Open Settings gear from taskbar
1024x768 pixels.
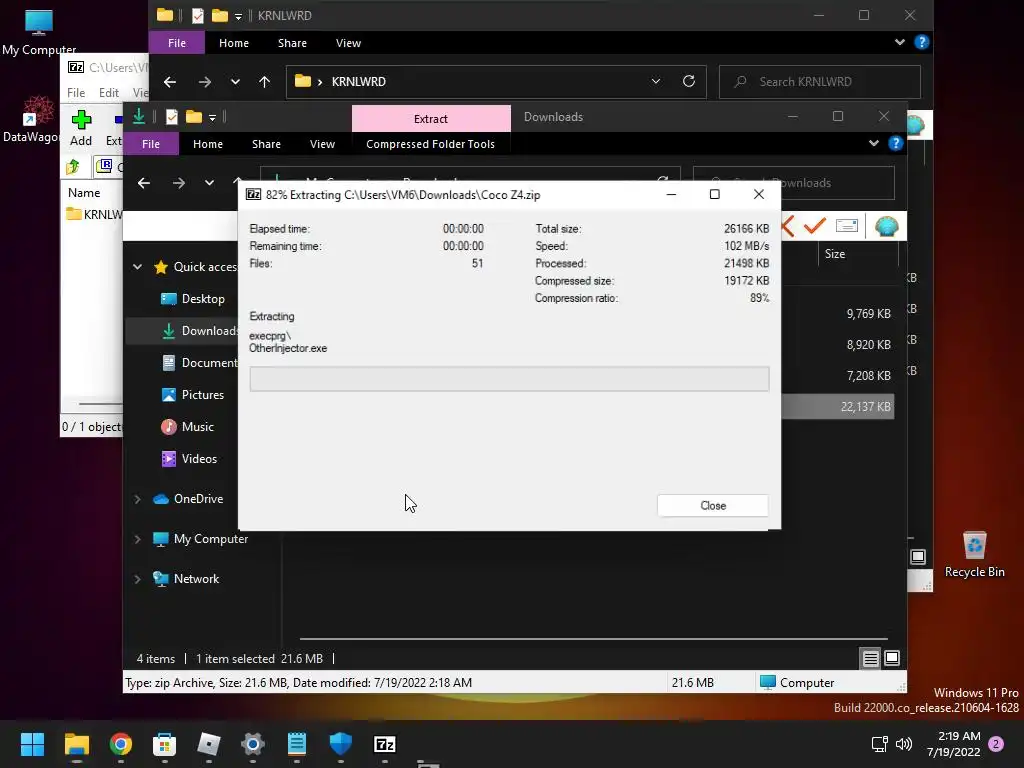253,744
